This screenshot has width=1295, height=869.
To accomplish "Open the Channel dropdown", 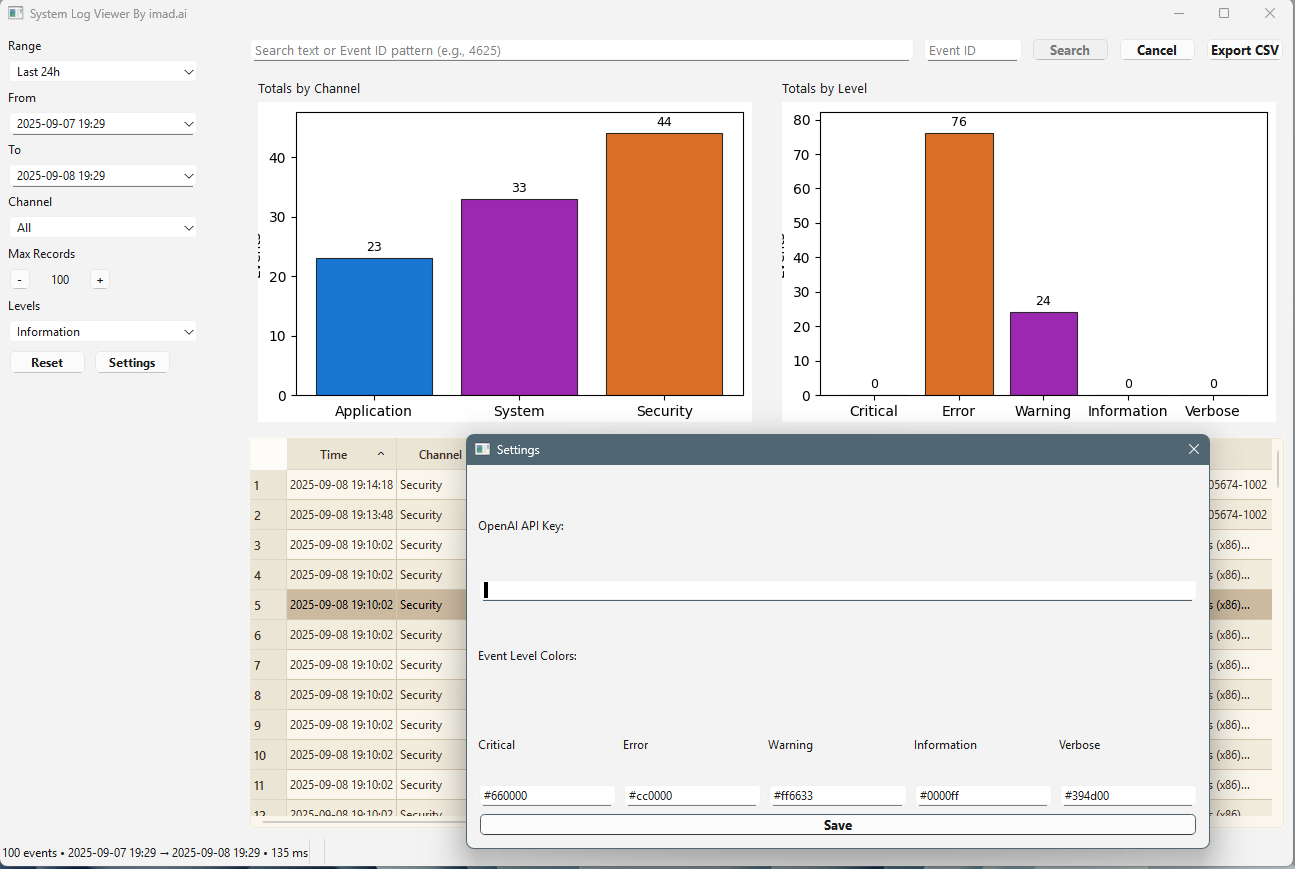I will (x=103, y=228).
